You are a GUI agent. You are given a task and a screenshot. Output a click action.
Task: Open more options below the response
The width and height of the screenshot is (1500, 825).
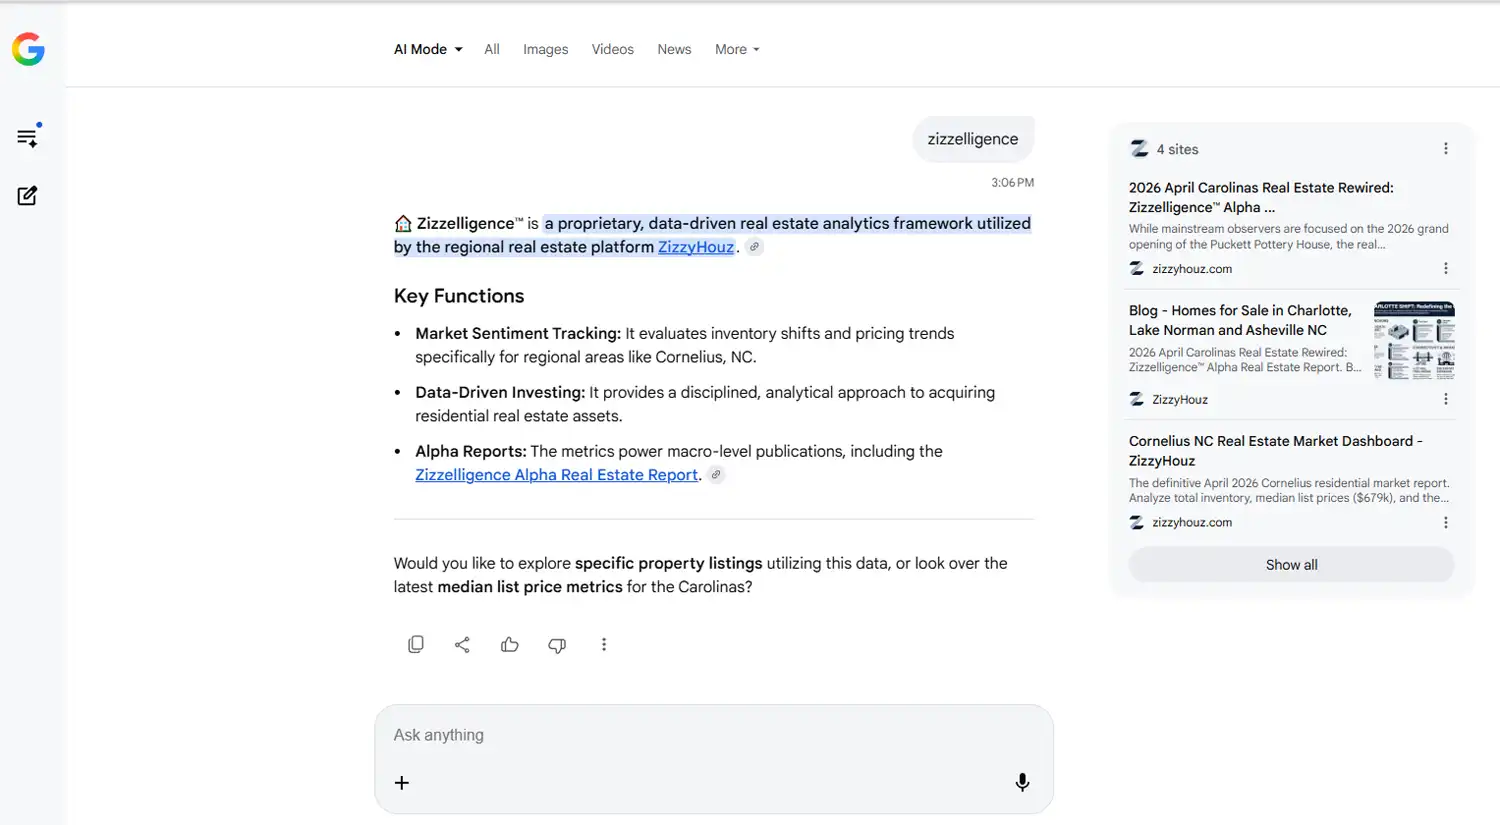[604, 645]
